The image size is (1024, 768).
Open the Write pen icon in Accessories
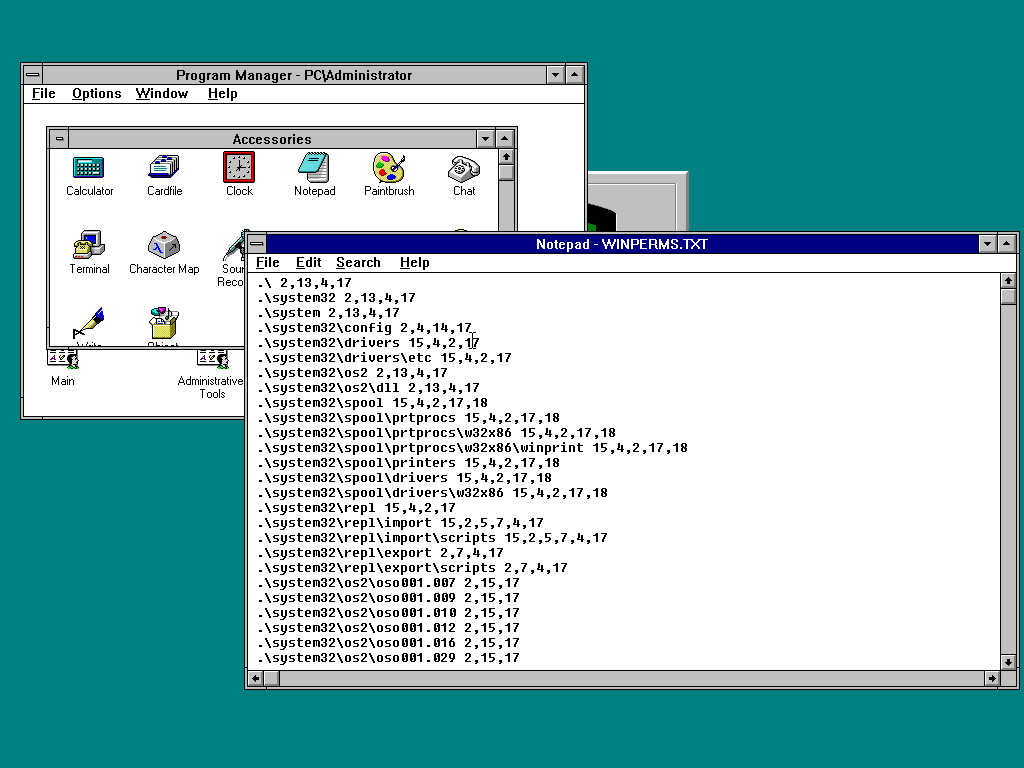pyautogui.click(x=89, y=325)
